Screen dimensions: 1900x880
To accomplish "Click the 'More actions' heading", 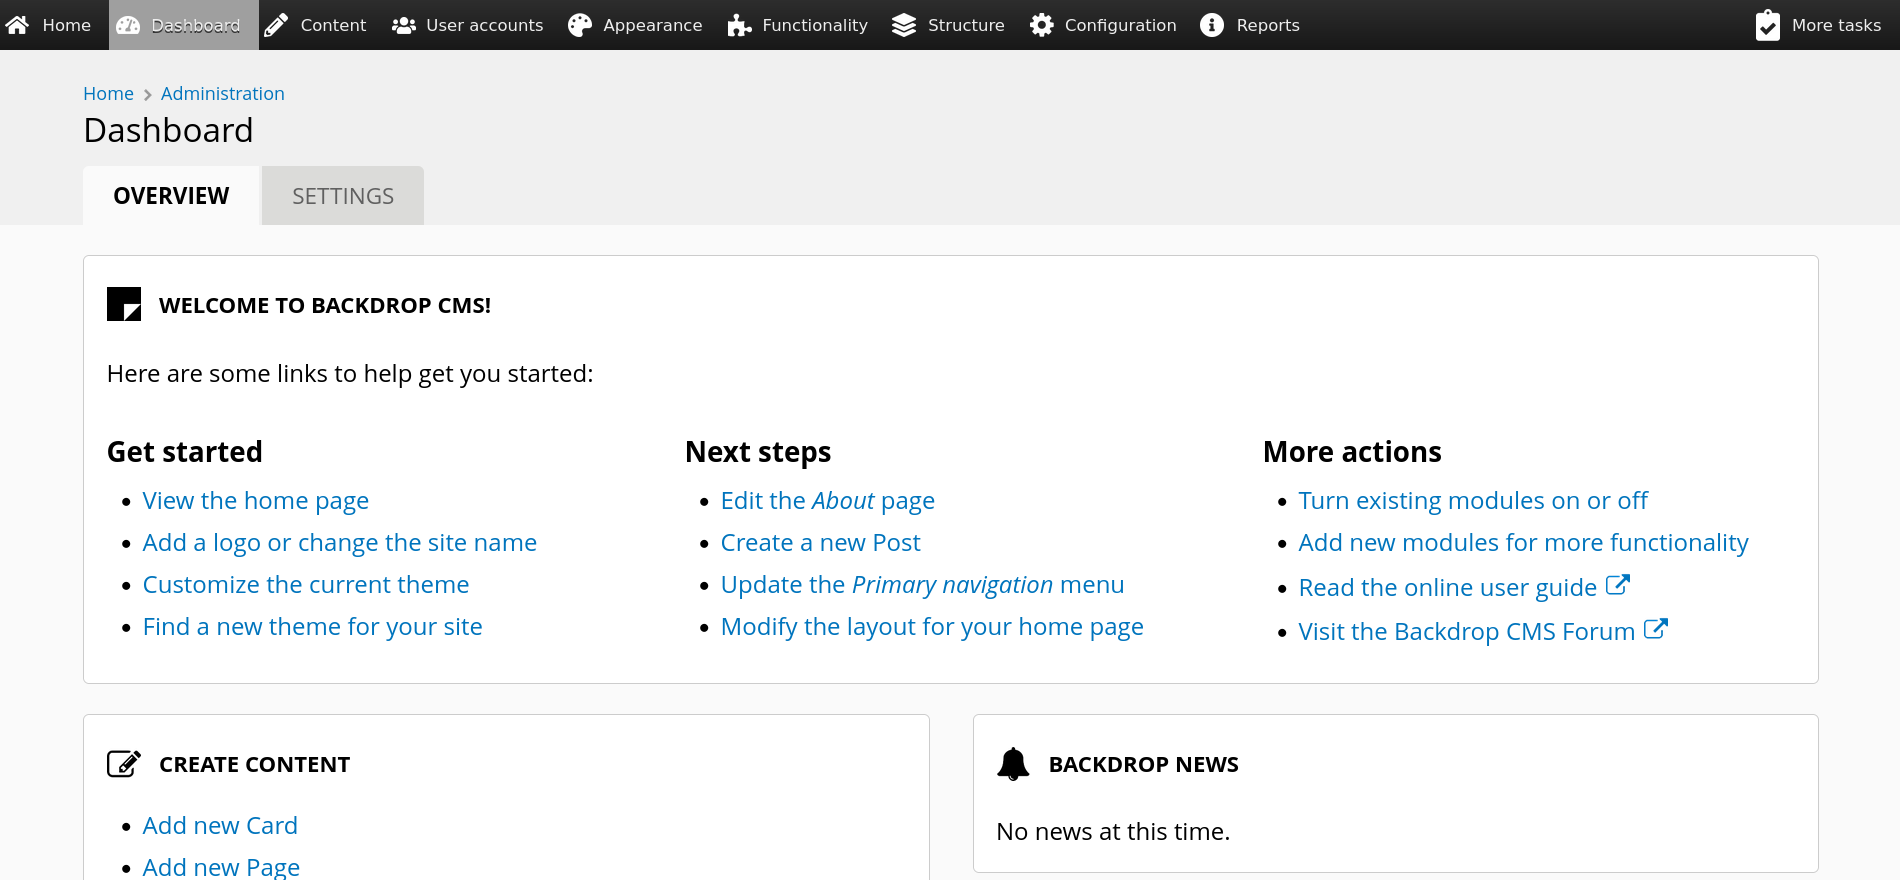I will tap(1352, 452).
